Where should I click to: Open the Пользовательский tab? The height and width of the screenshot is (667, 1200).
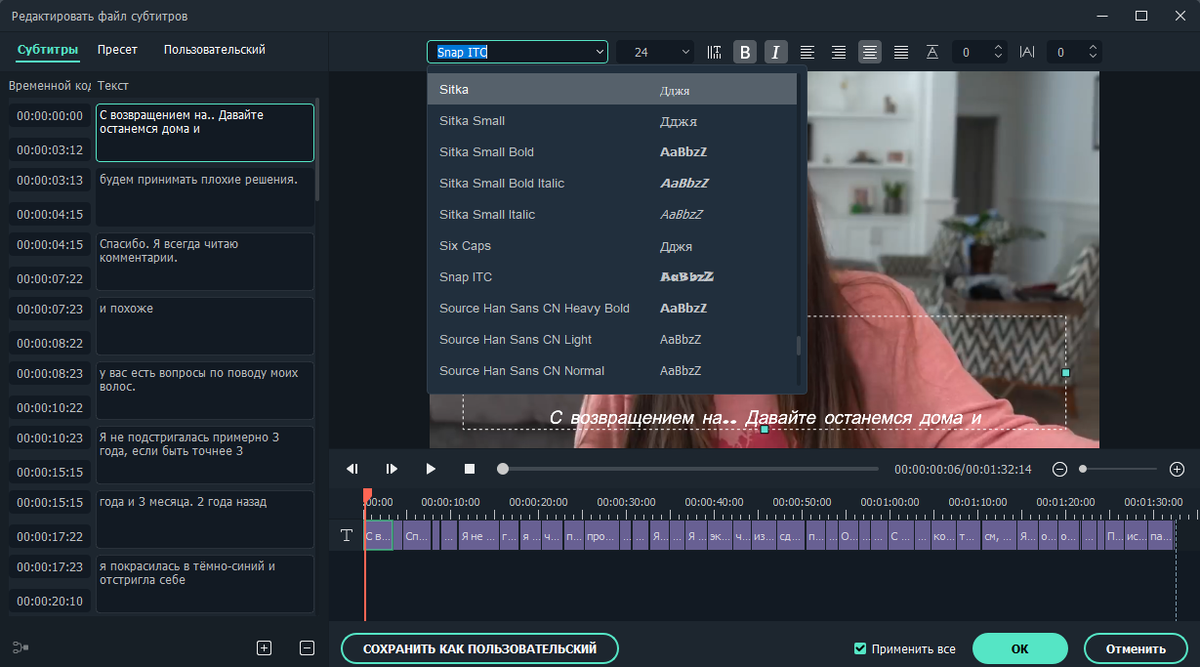pyautogui.click(x=214, y=49)
